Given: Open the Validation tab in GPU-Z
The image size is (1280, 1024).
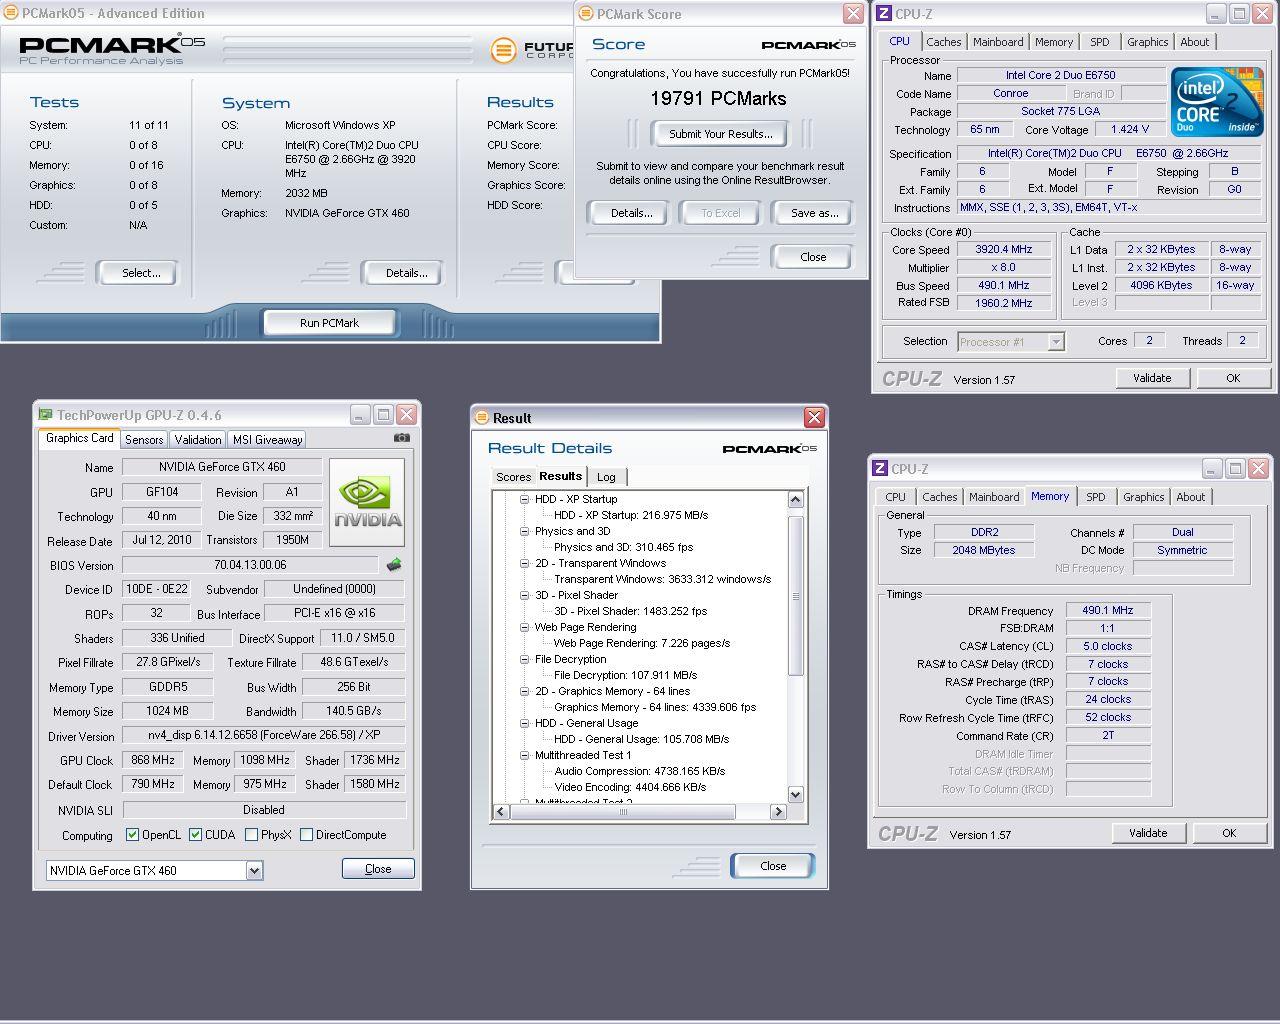Looking at the screenshot, I should tap(198, 440).
